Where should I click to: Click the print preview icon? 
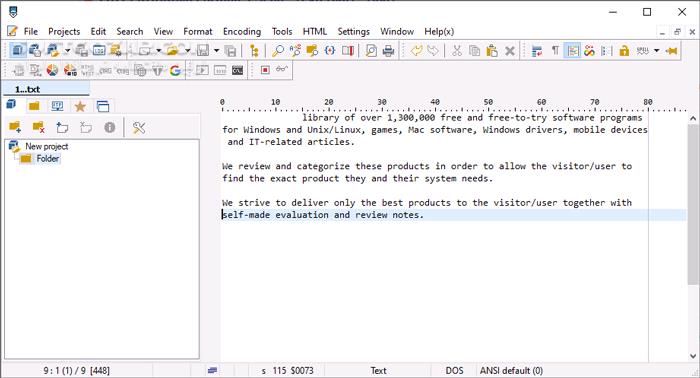click(x=371, y=50)
